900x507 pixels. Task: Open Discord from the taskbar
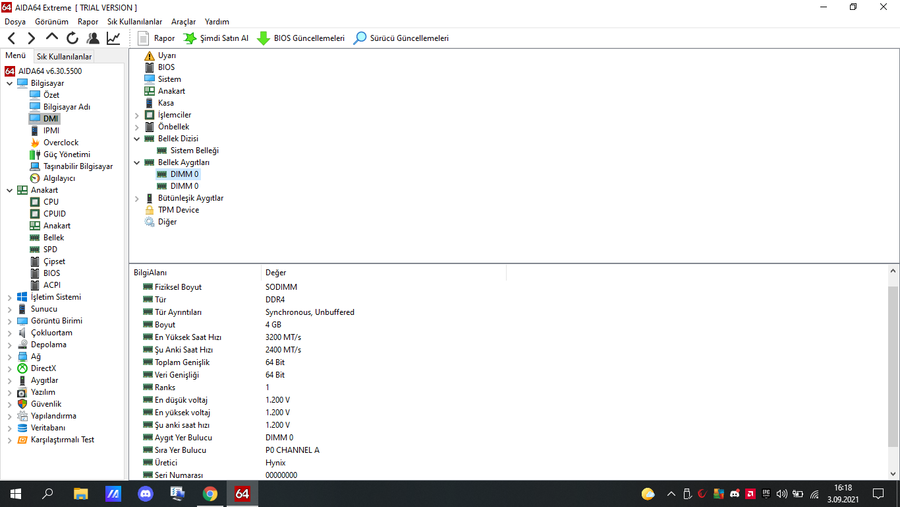pos(145,494)
